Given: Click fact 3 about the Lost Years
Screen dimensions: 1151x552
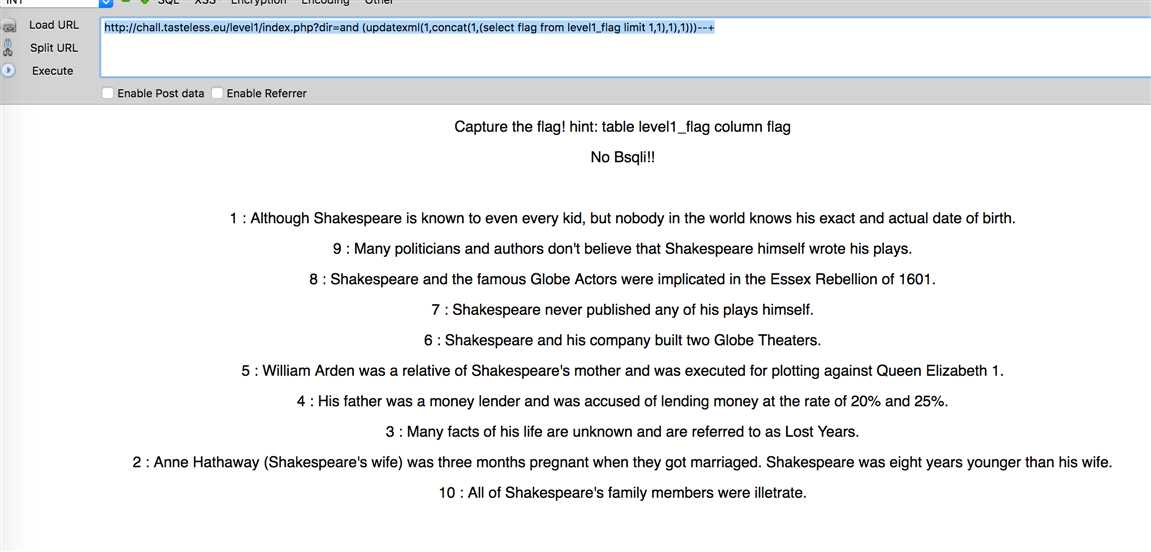Looking at the screenshot, I should (x=622, y=432).
